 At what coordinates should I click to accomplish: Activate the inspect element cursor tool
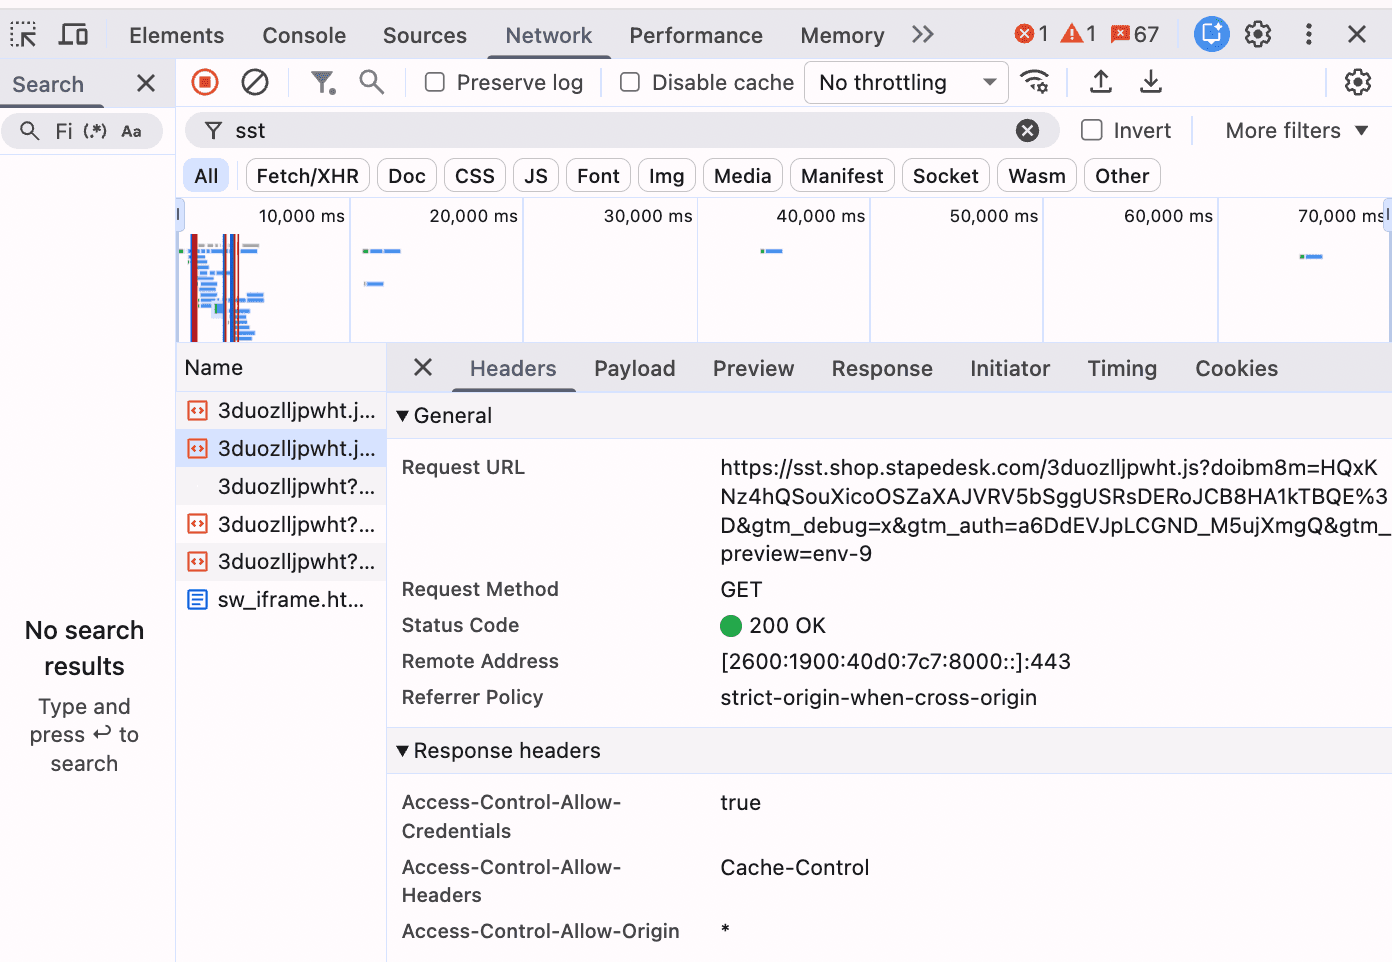[x=24, y=34]
